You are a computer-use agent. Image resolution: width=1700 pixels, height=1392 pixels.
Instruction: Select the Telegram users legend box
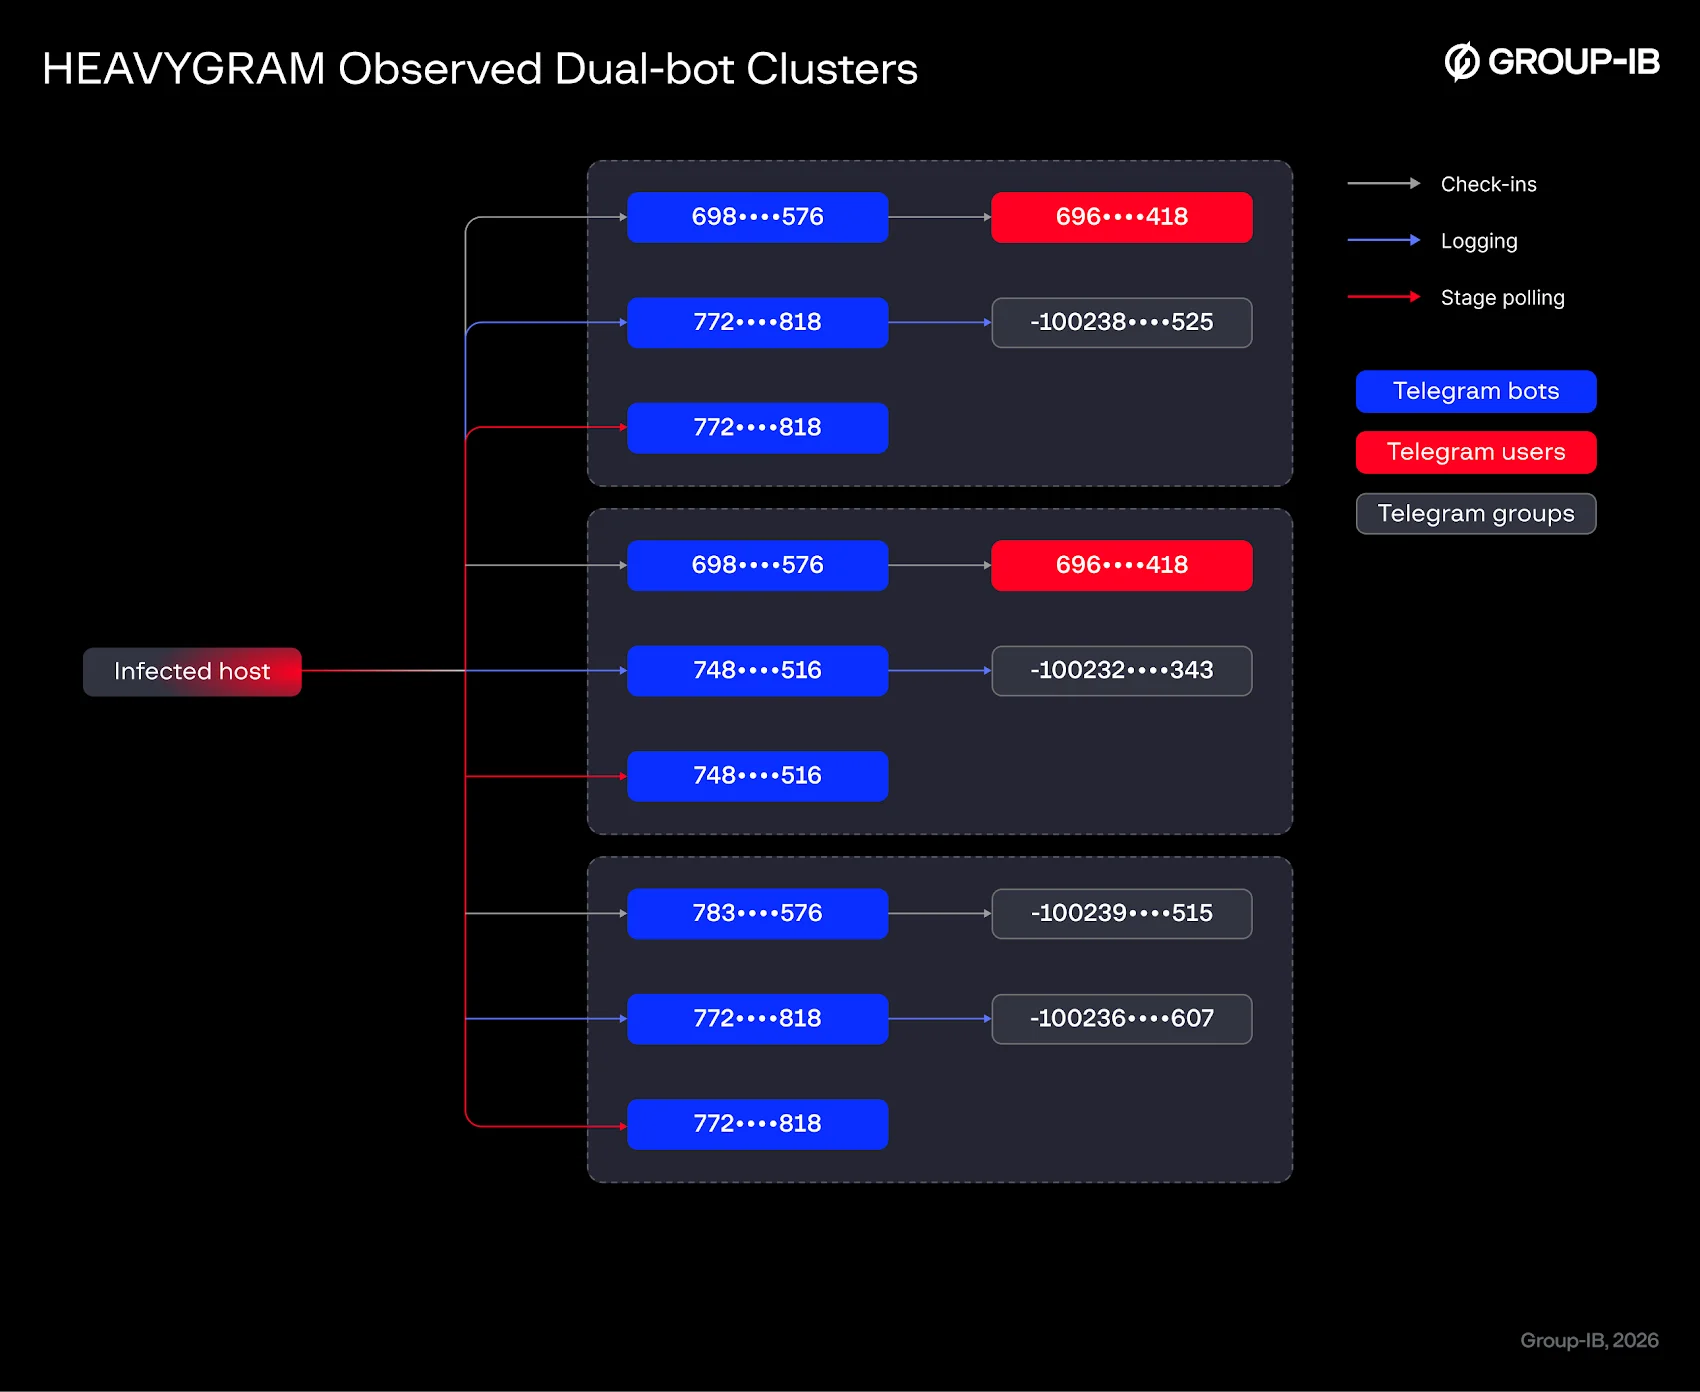pyautogui.click(x=1476, y=452)
